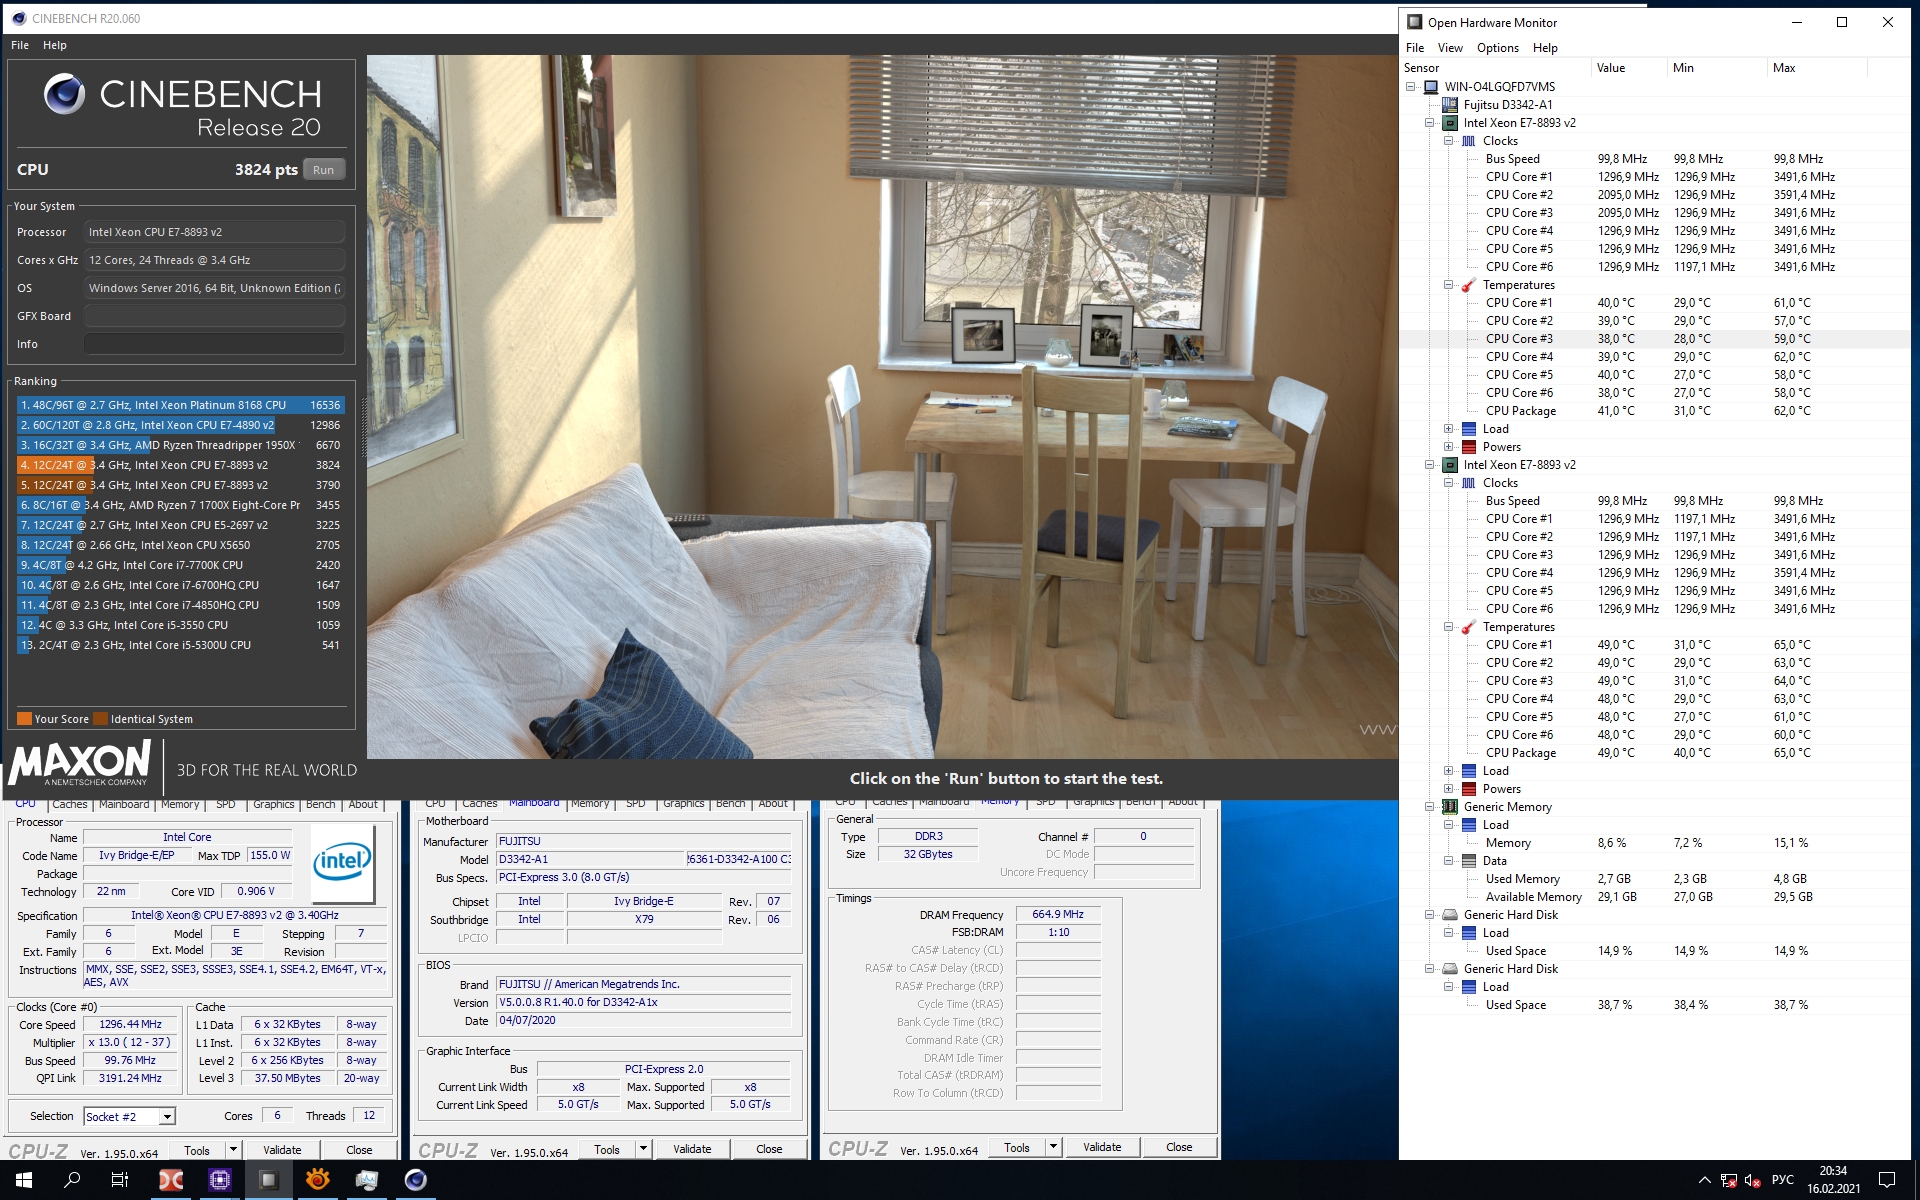Image resolution: width=1920 pixels, height=1200 pixels.
Task: Click the mainboard icon beside Fujitsu D3342-A1
Action: click(x=1450, y=105)
